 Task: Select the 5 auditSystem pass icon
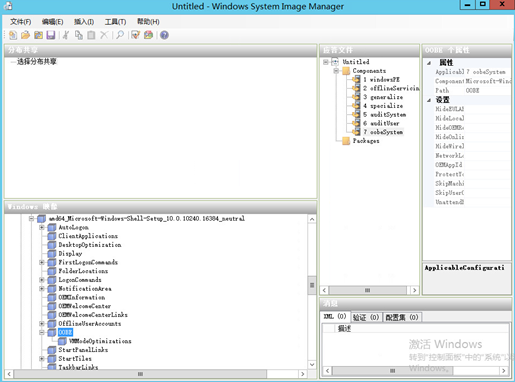[356, 114]
